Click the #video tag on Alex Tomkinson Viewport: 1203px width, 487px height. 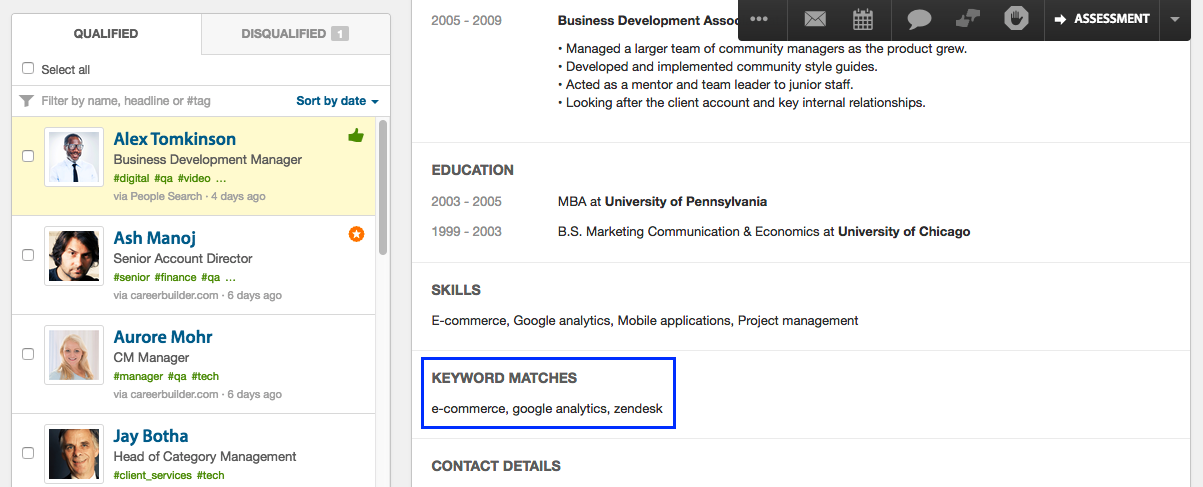194,179
